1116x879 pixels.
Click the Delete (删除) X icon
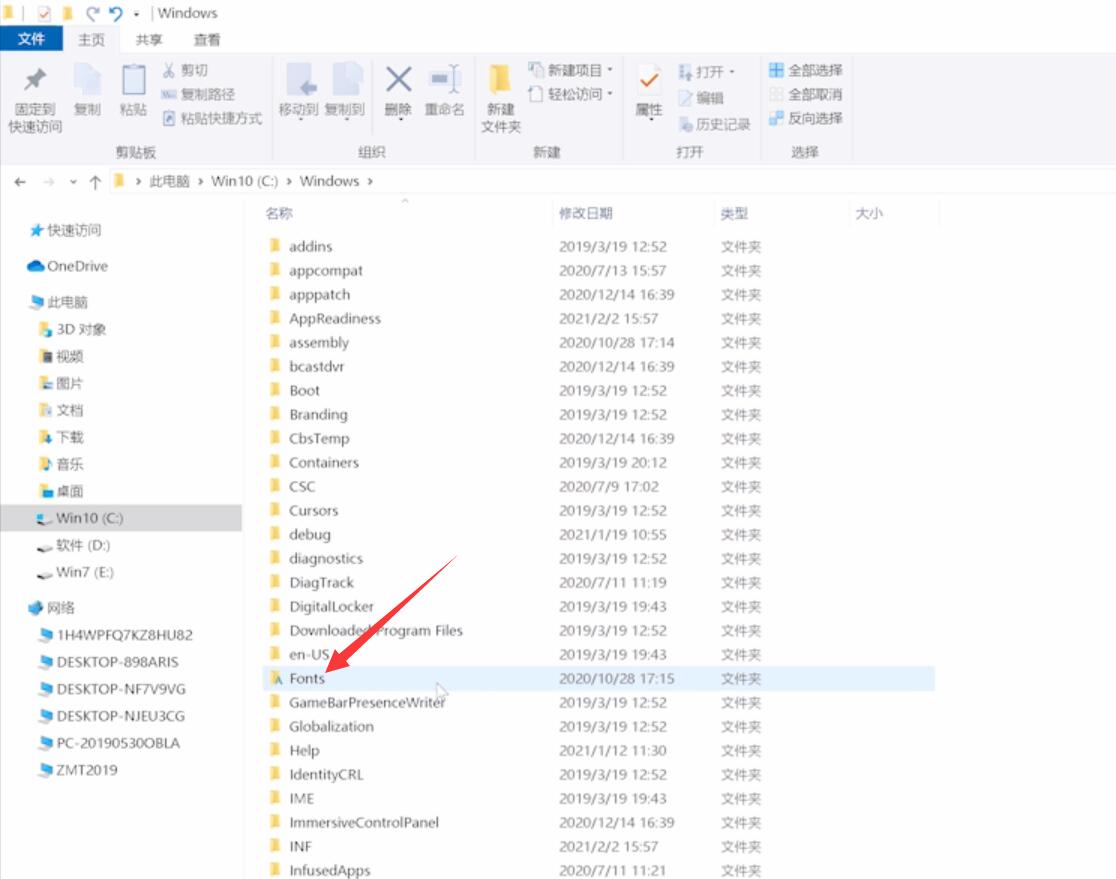399,79
